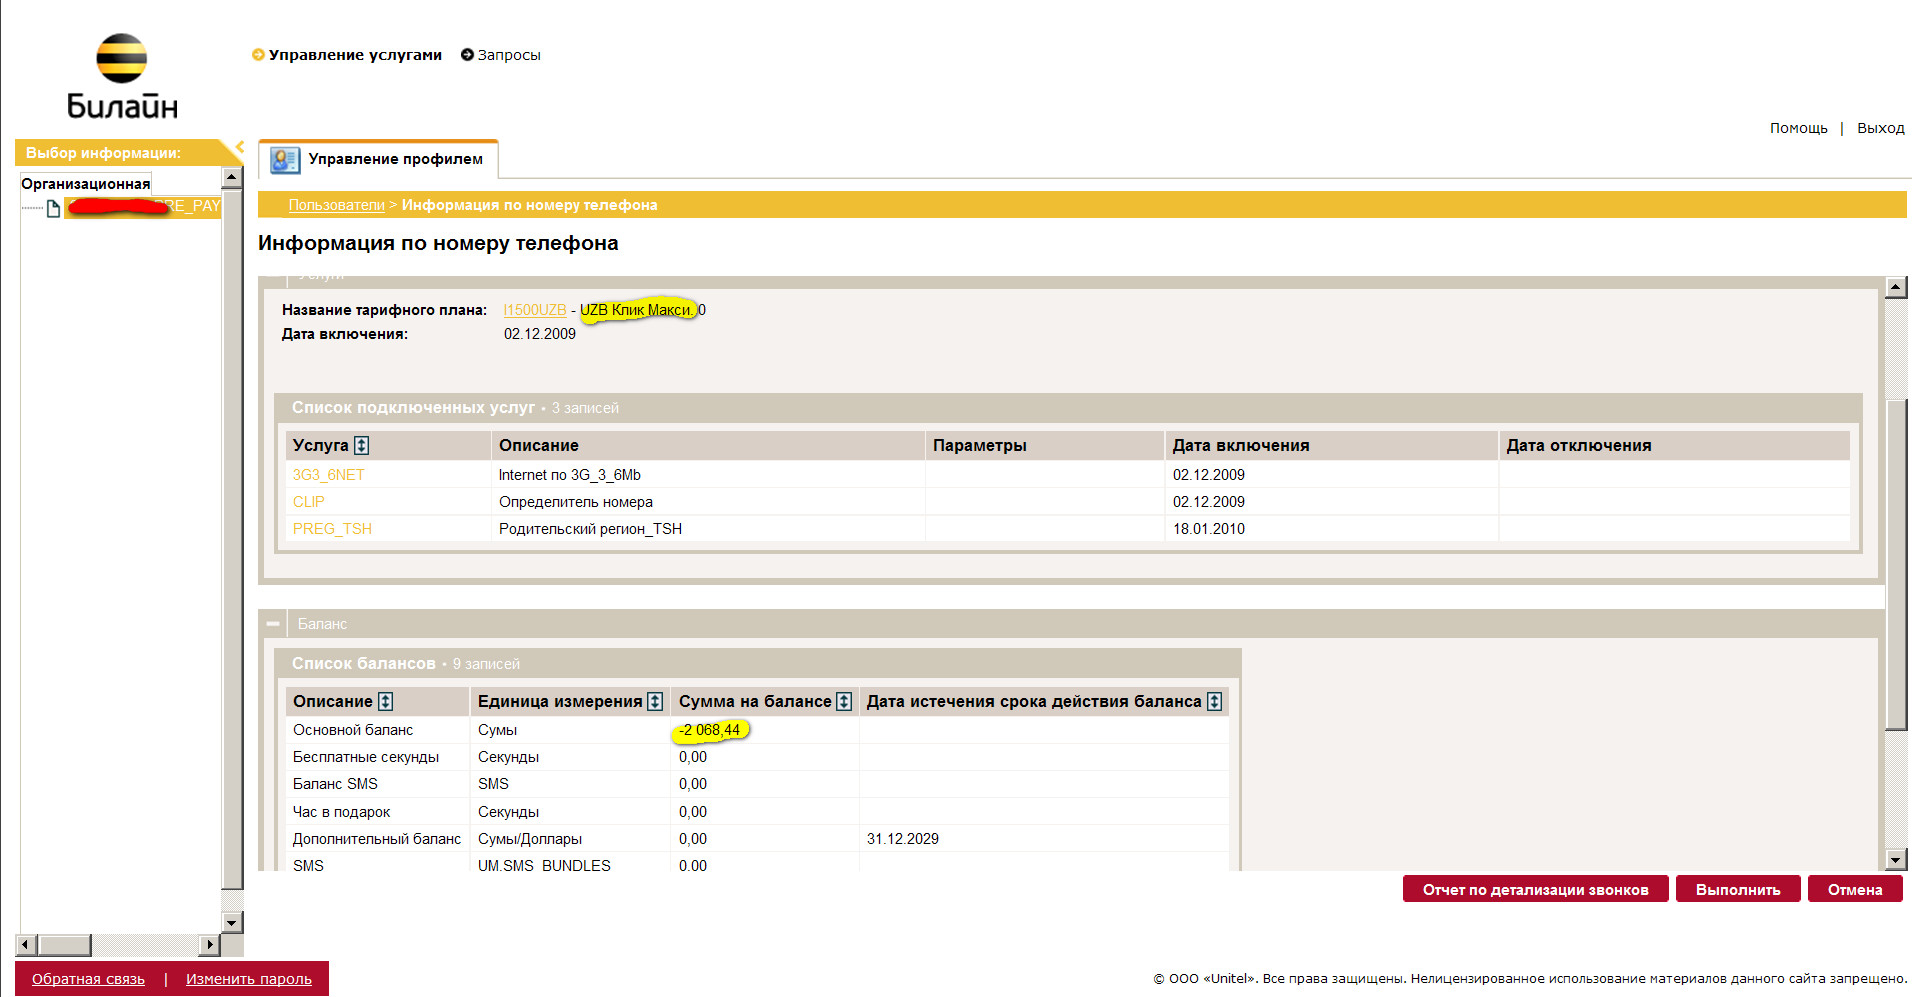1912x997 pixels.
Task: Click the Бесплатные секунды row label
Action: coord(366,757)
